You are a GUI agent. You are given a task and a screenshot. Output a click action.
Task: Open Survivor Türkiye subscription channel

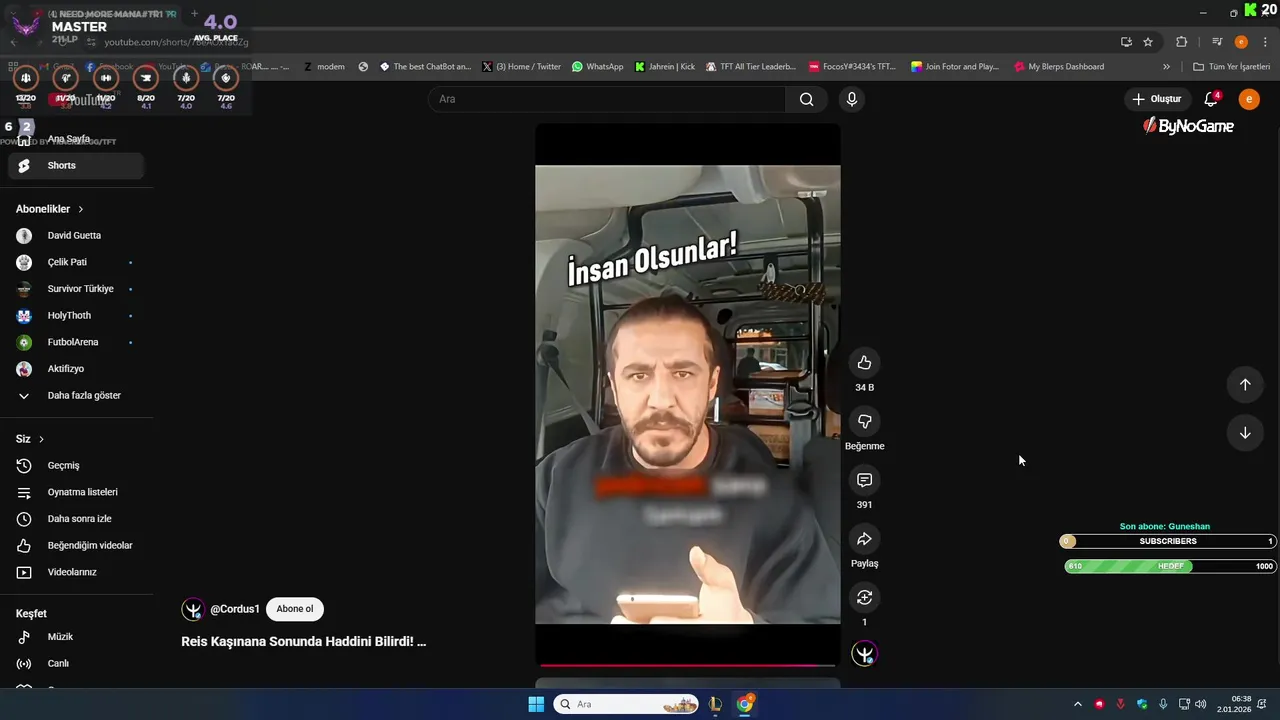click(x=76, y=289)
